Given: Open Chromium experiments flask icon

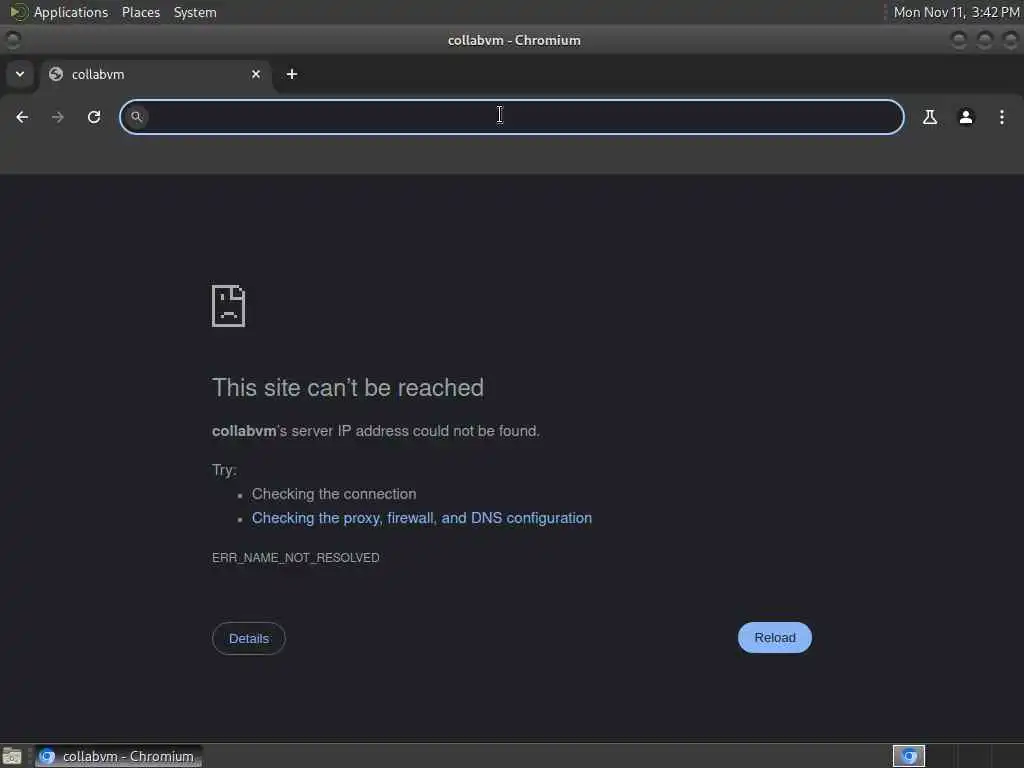Looking at the screenshot, I should click(929, 117).
